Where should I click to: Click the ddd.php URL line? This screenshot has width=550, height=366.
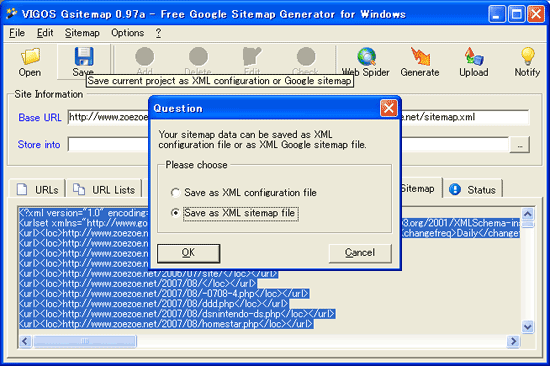tap(154, 304)
